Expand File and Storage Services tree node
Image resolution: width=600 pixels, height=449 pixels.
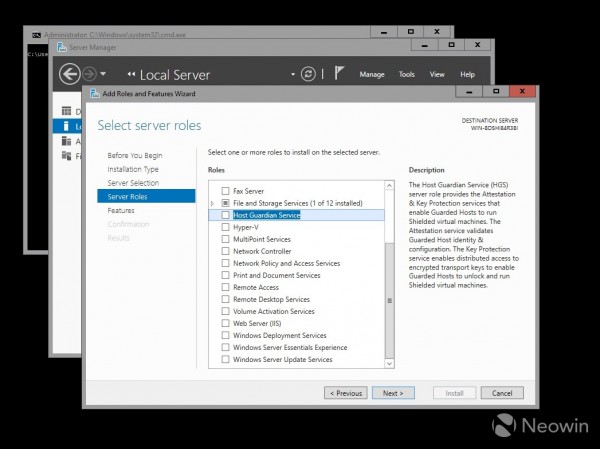[x=213, y=203]
